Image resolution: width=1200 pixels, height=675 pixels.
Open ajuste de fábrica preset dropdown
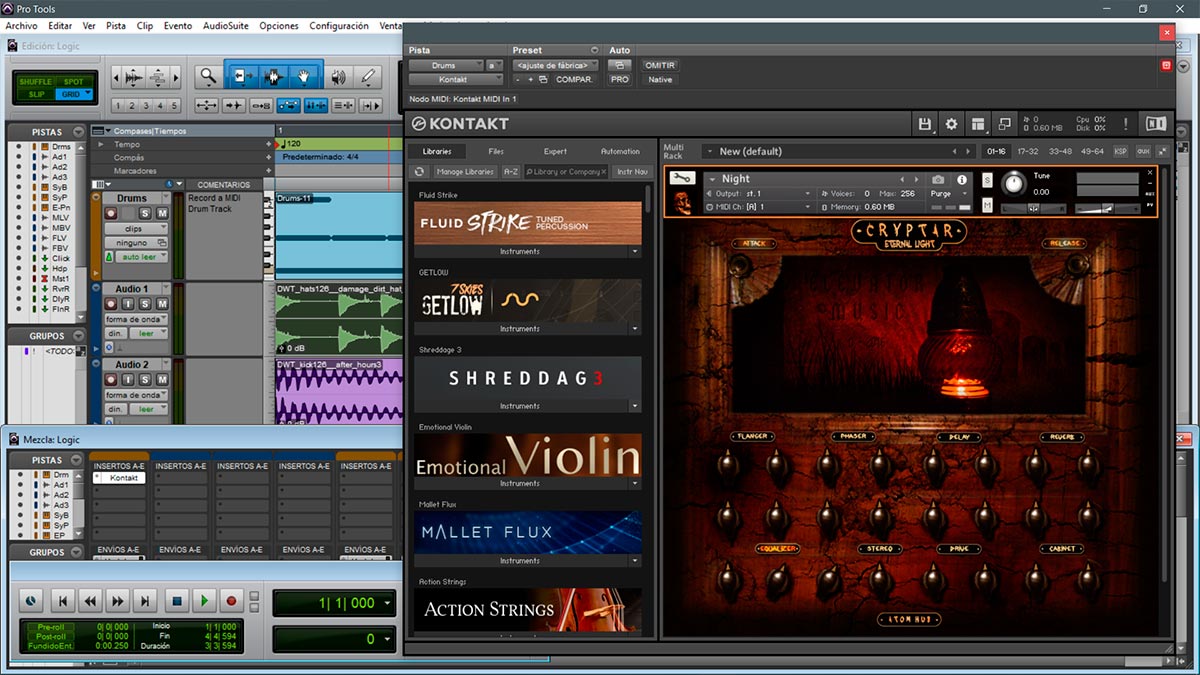click(x=556, y=65)
